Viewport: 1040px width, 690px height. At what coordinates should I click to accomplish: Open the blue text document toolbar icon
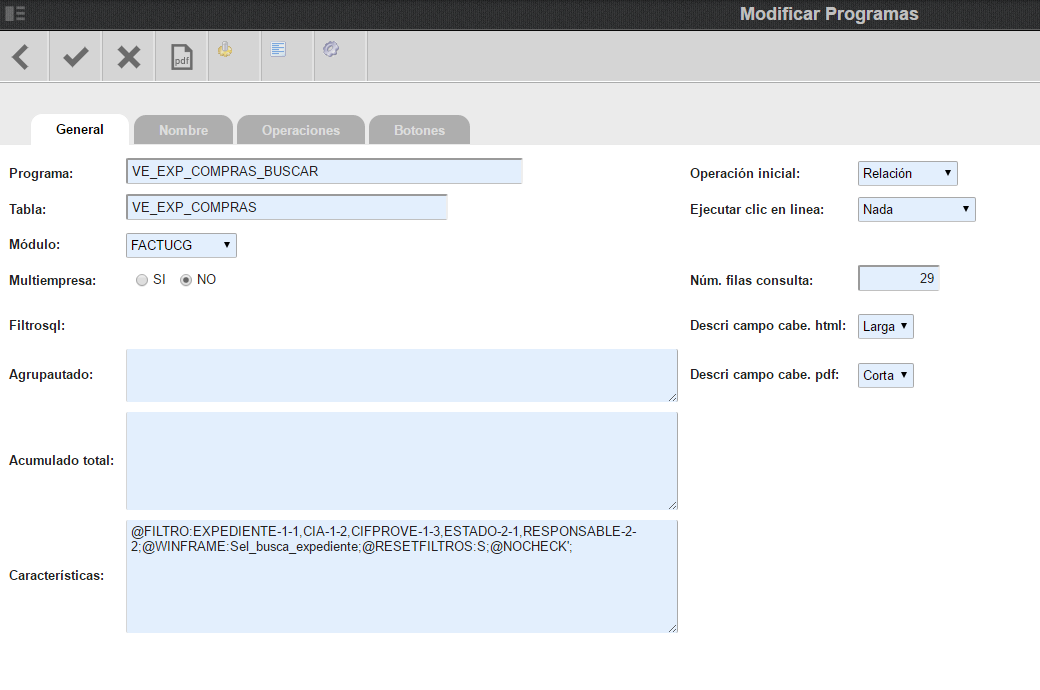click(x=278, y=49)
